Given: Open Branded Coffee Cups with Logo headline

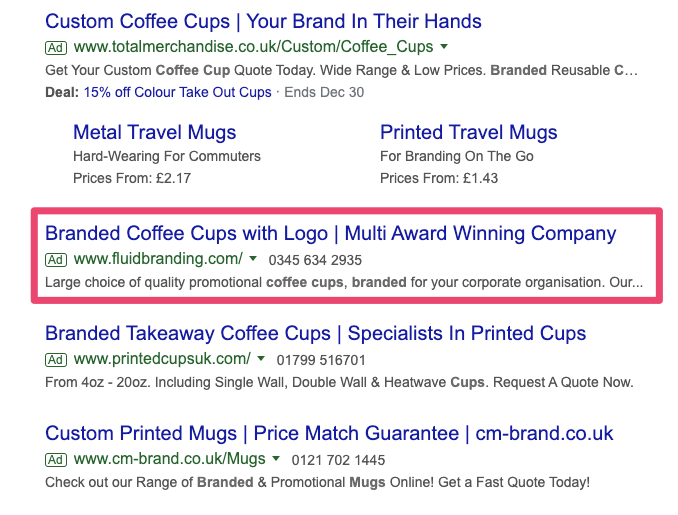Looking at the screenshot, I should [330, 234].
